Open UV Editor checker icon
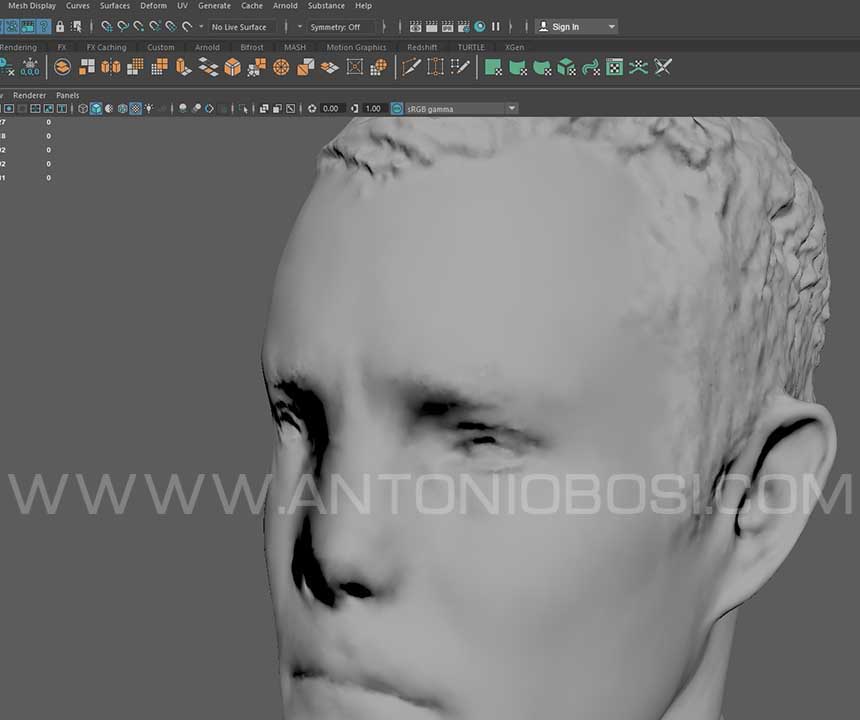The height and width of the screenshot is (720, 860). [x=614, y=67]
